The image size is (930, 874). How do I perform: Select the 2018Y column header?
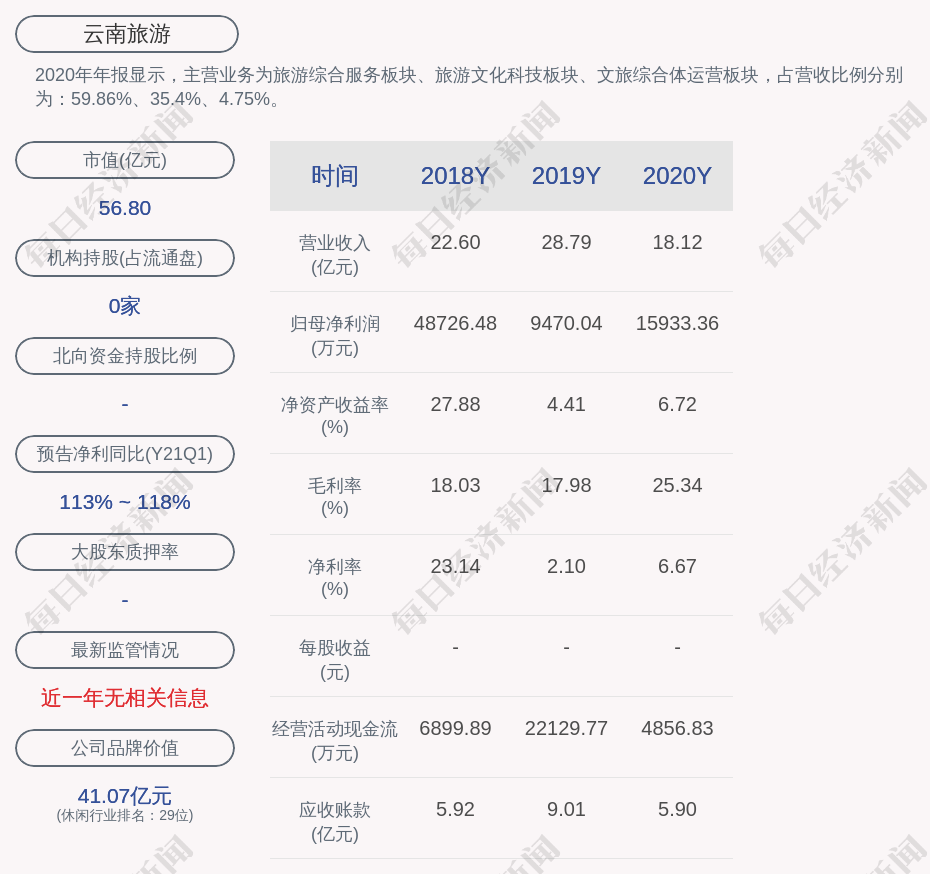[x=456, y=176]
